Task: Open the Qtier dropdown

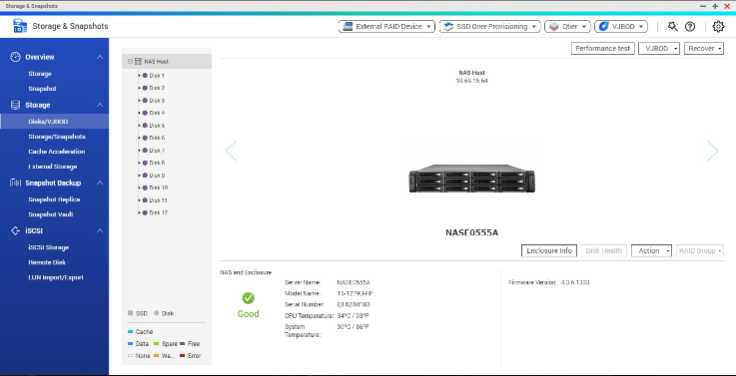Action: (x=567, y=27)
